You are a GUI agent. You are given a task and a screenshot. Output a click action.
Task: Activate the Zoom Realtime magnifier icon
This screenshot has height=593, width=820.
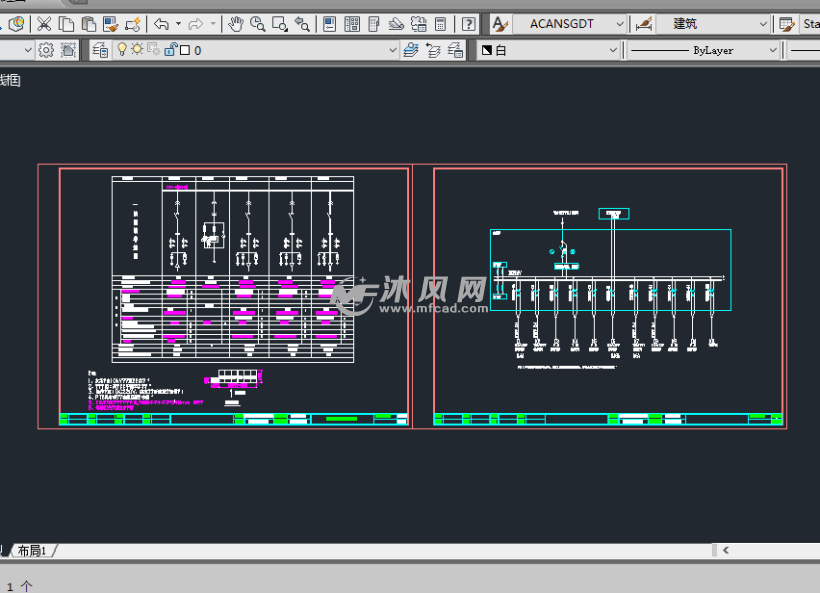point(258,24)
